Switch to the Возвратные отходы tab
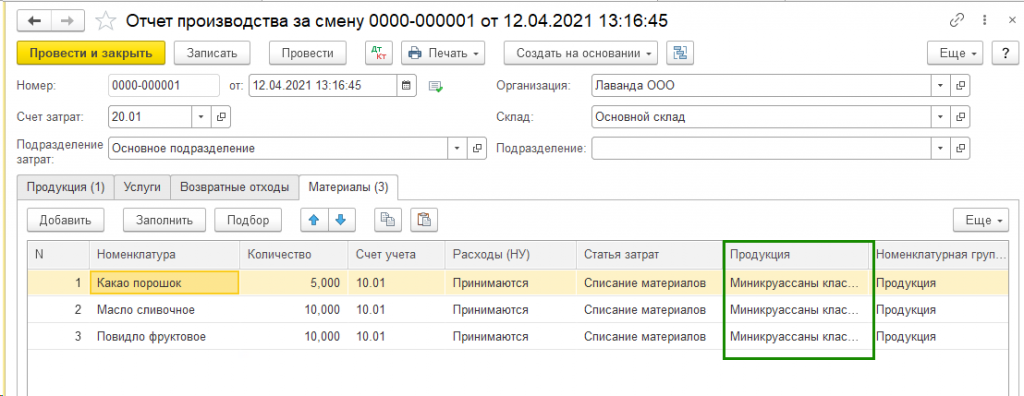The image size is (1024, 396). coord(234,187)
